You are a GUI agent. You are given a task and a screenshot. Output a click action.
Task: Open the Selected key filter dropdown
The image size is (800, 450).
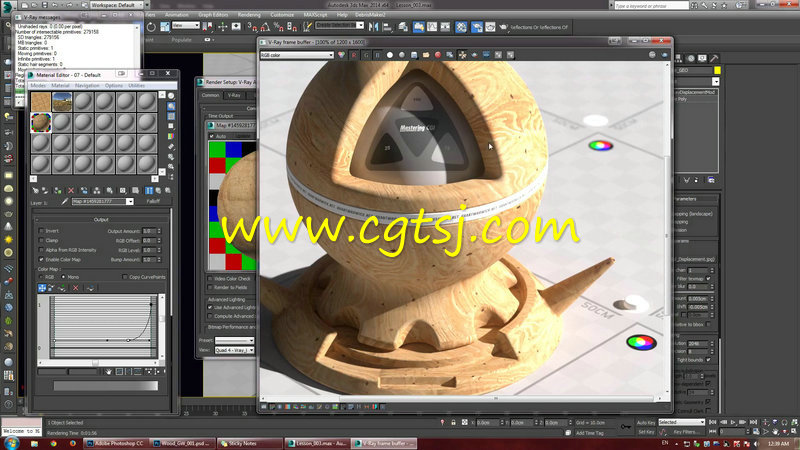point(681,422)
